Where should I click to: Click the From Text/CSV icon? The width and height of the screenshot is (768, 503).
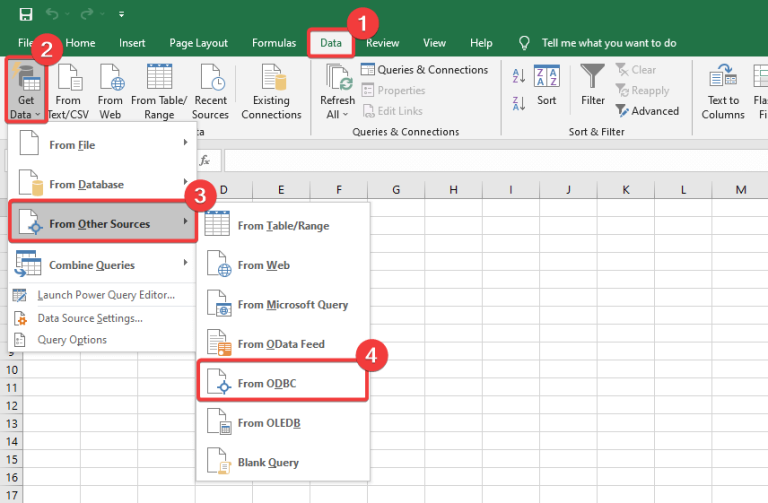pos(68,79)
